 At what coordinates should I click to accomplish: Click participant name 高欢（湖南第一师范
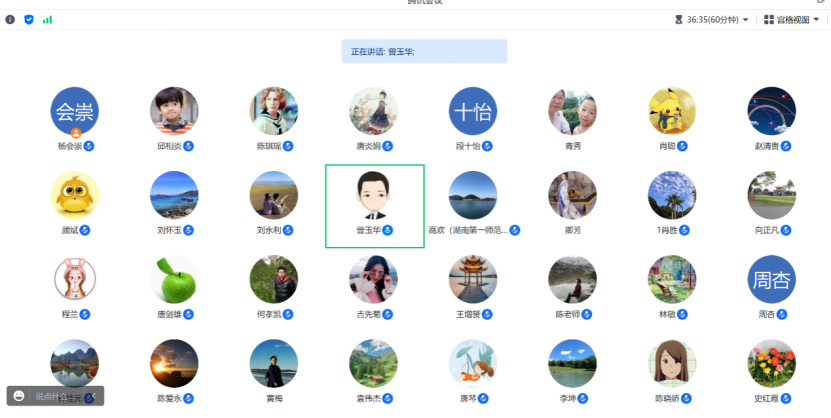[x=467, y=230]
